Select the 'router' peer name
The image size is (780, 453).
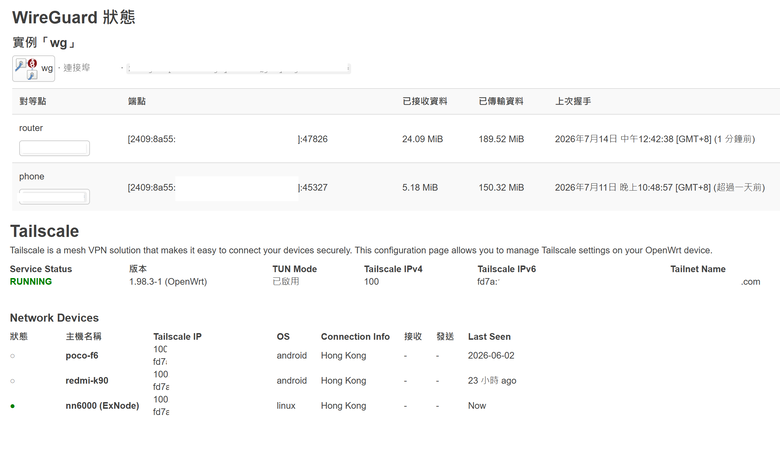click(x=31, y=128)
